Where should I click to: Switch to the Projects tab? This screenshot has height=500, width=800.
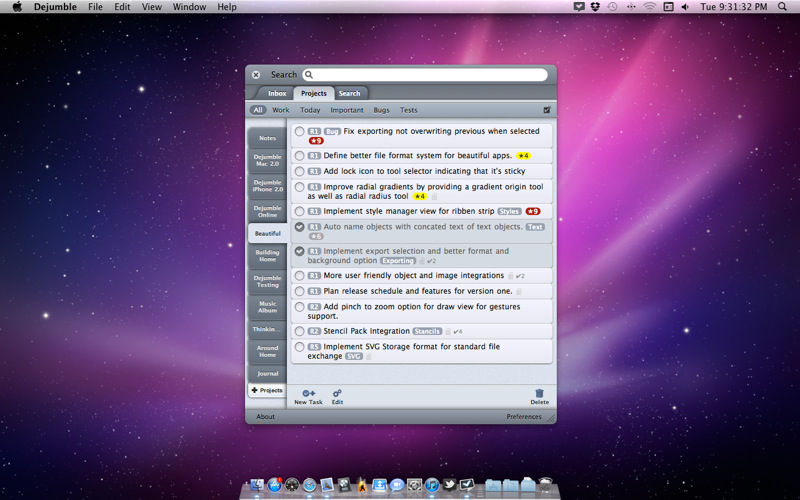pos(313,93)
